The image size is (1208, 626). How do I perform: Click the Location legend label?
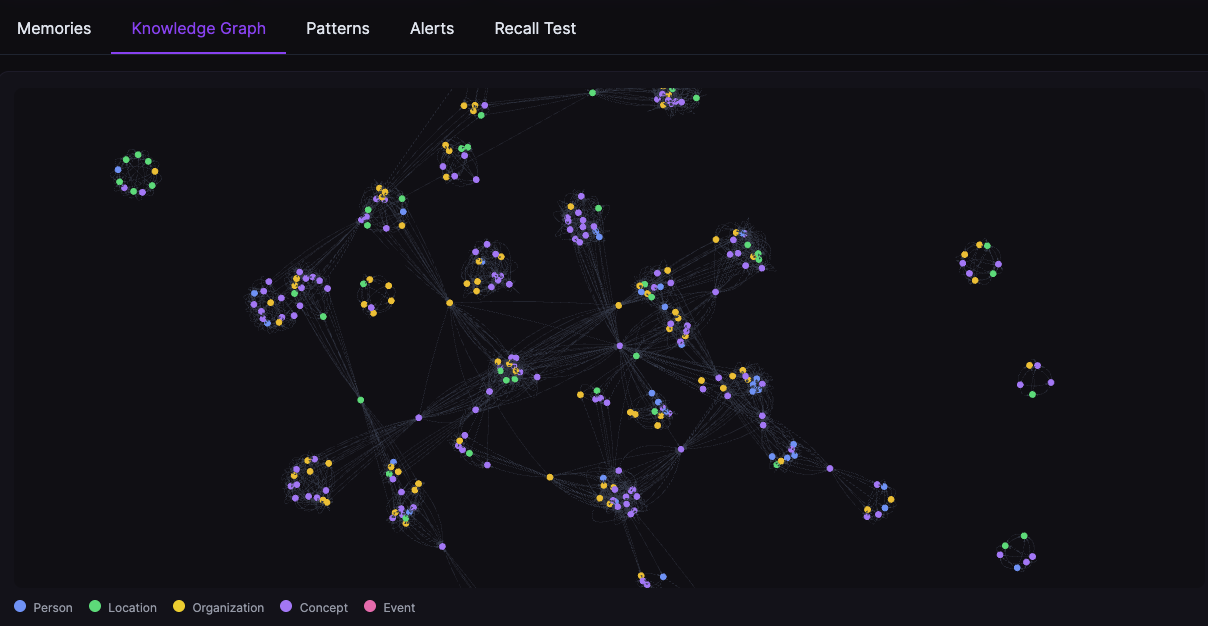pyautogui.click(x=132, y=608)
